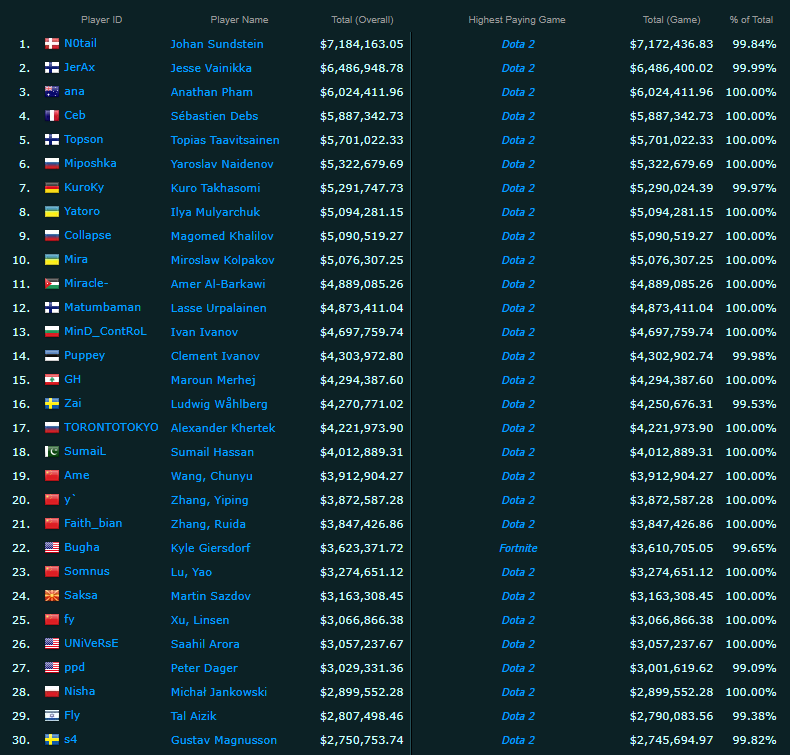Click the Lebanon flag beside GH

pos(52,380)
